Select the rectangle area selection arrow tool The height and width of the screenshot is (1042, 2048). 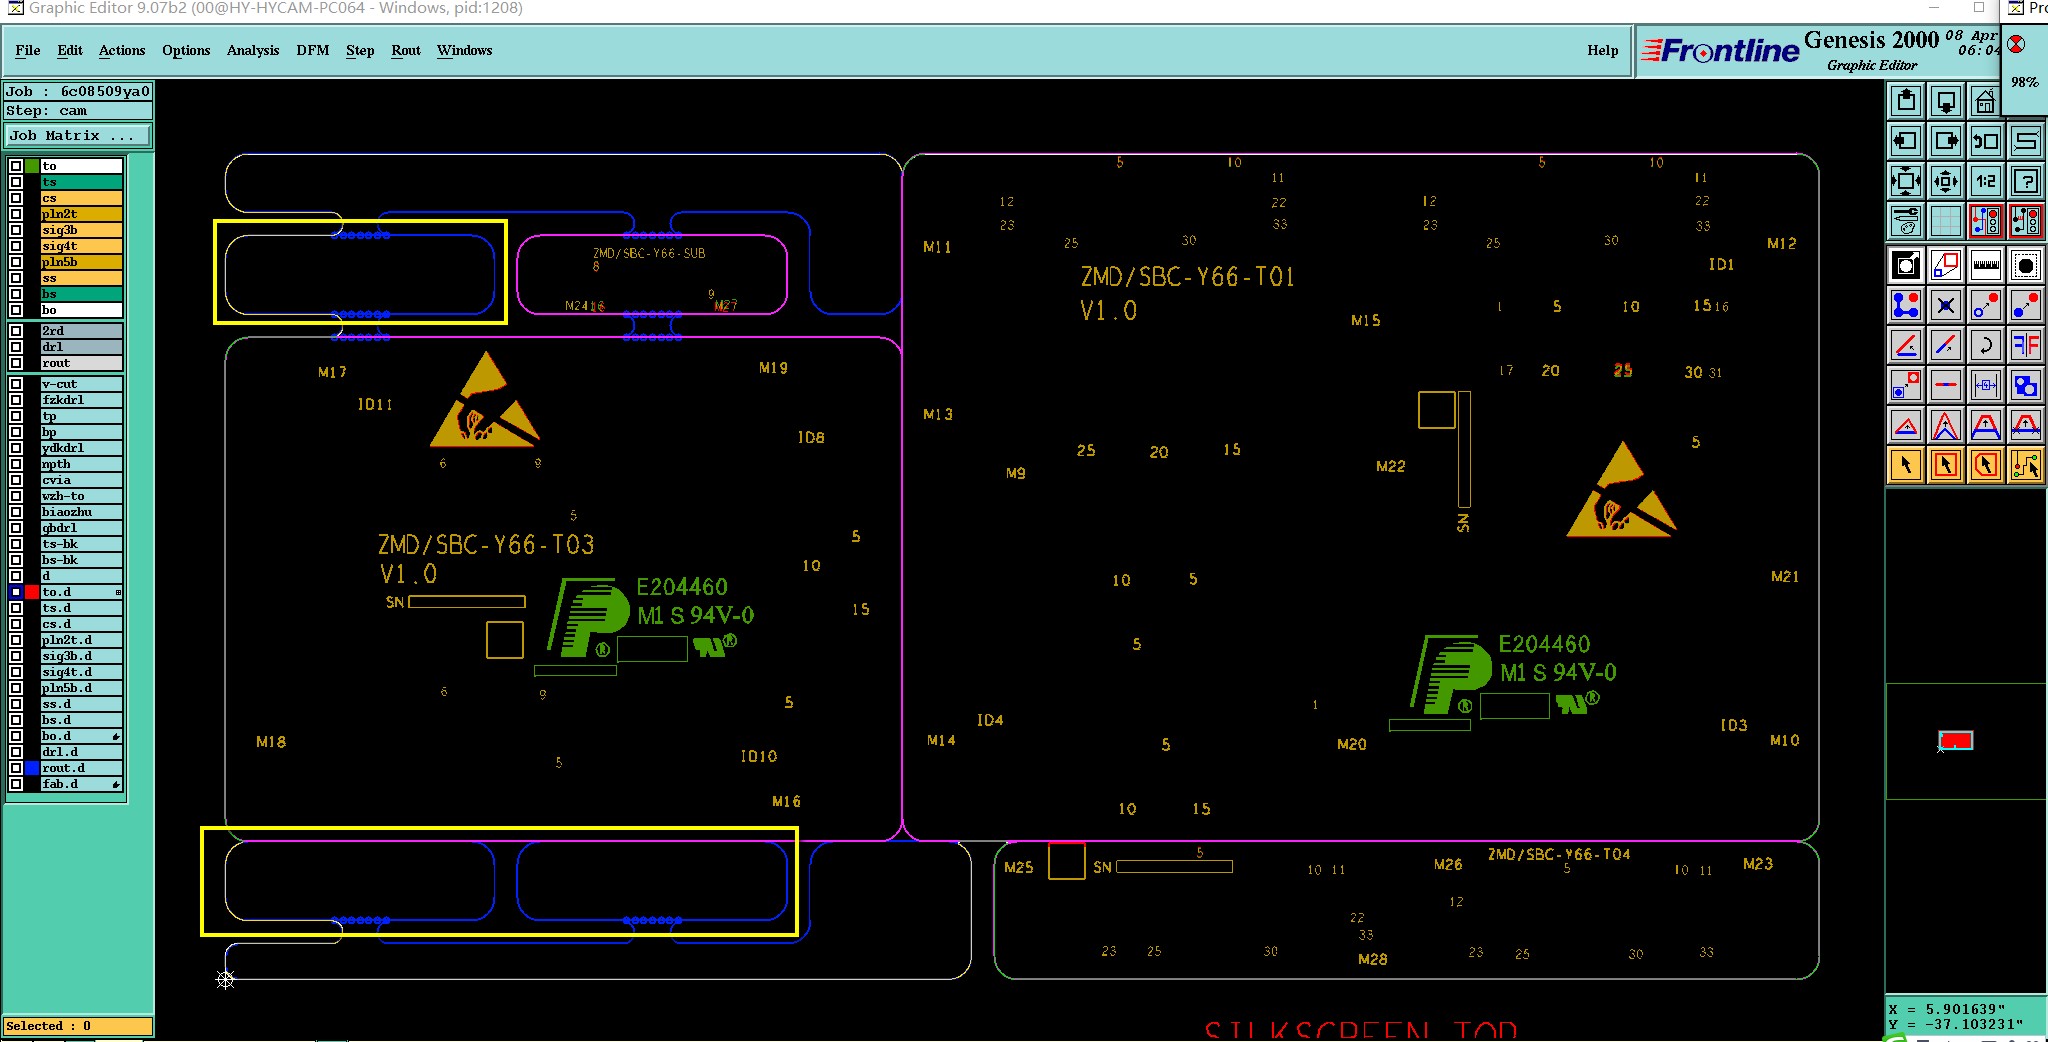[x=1945, y=465]
